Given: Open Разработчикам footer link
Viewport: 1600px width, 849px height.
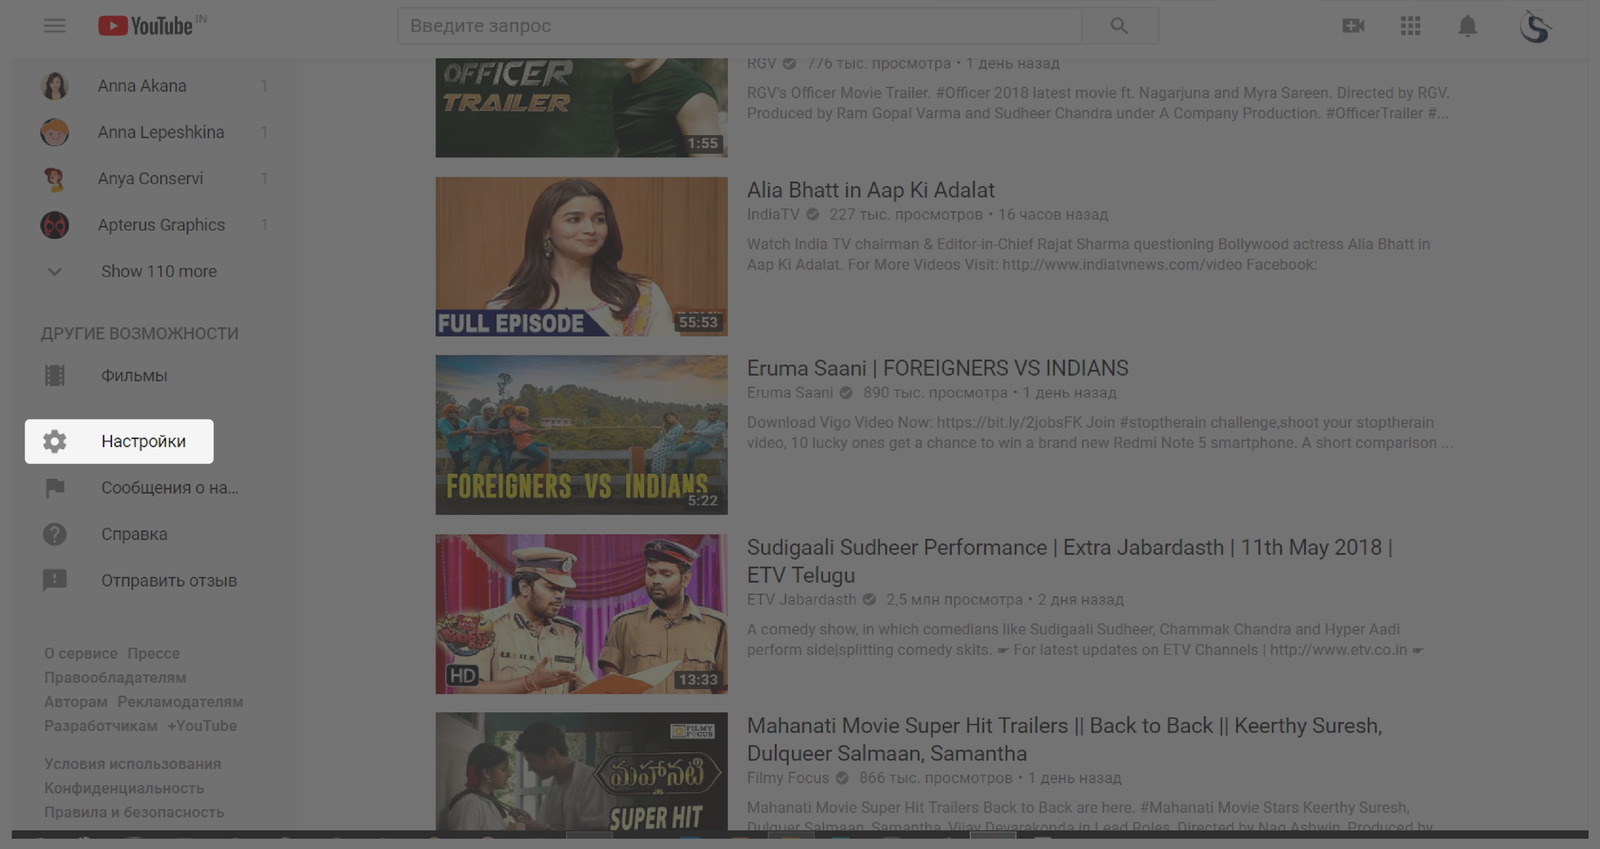Looking at the screenshot, I should (101, 726).
